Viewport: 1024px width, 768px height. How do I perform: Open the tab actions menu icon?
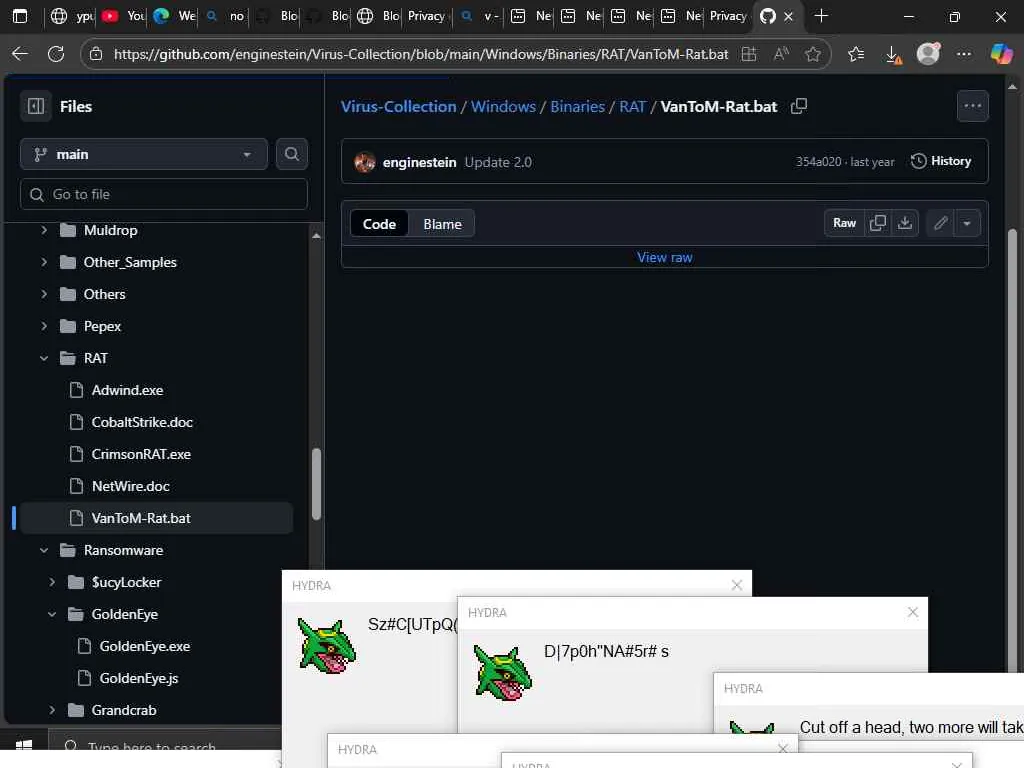(x=20, y=16)
